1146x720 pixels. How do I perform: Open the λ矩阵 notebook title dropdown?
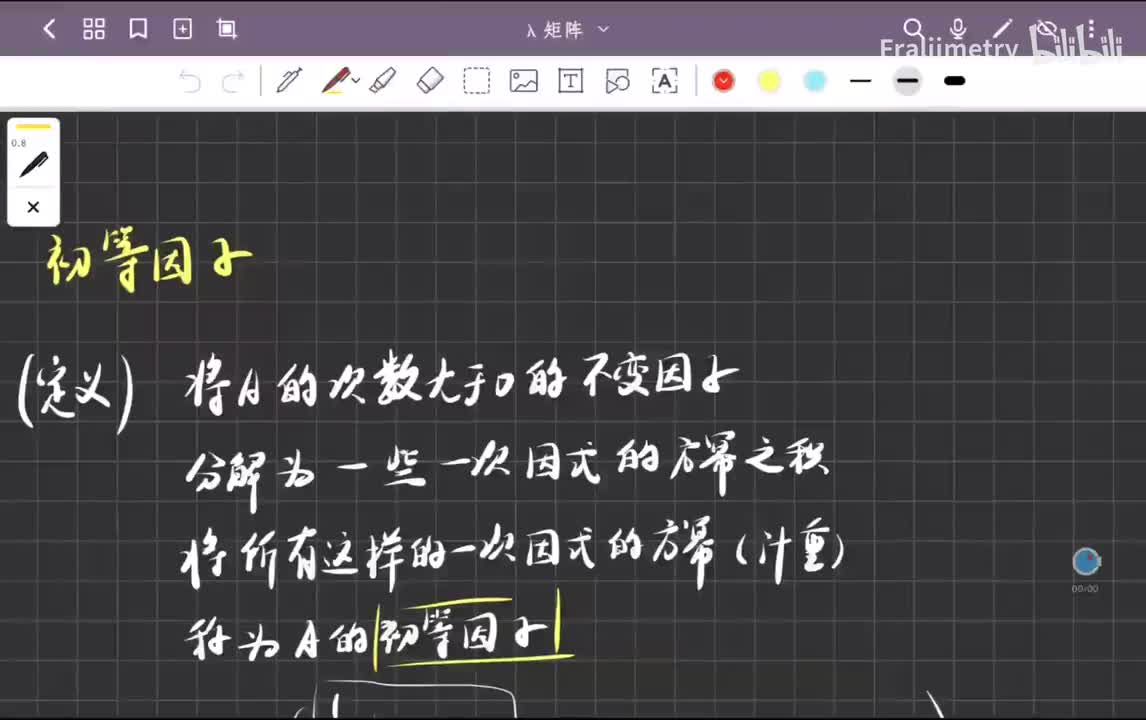567,30
